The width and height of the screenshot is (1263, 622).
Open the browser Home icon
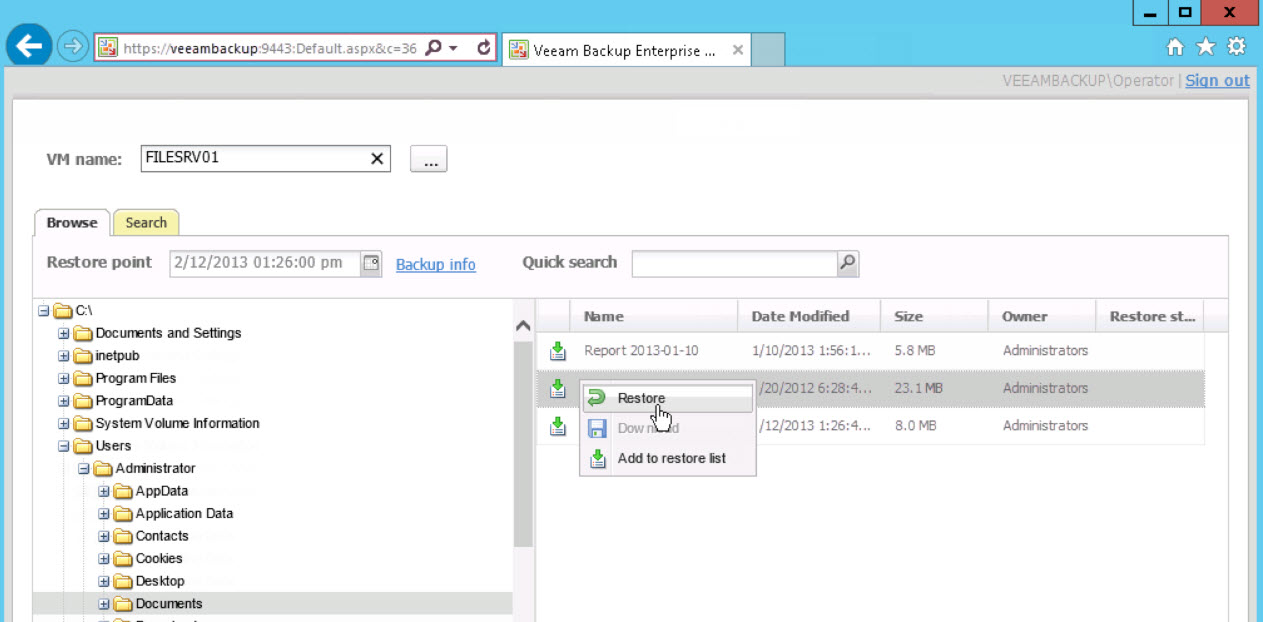(x=1176, y=47)
